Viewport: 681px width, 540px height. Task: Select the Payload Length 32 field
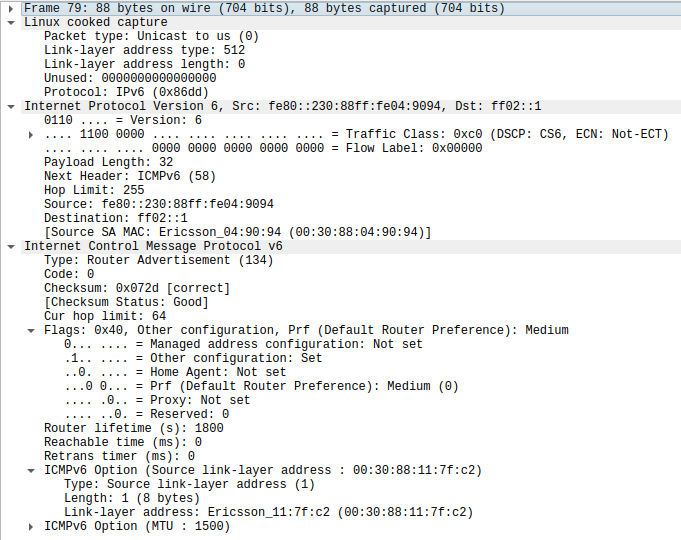click(108, 162)
